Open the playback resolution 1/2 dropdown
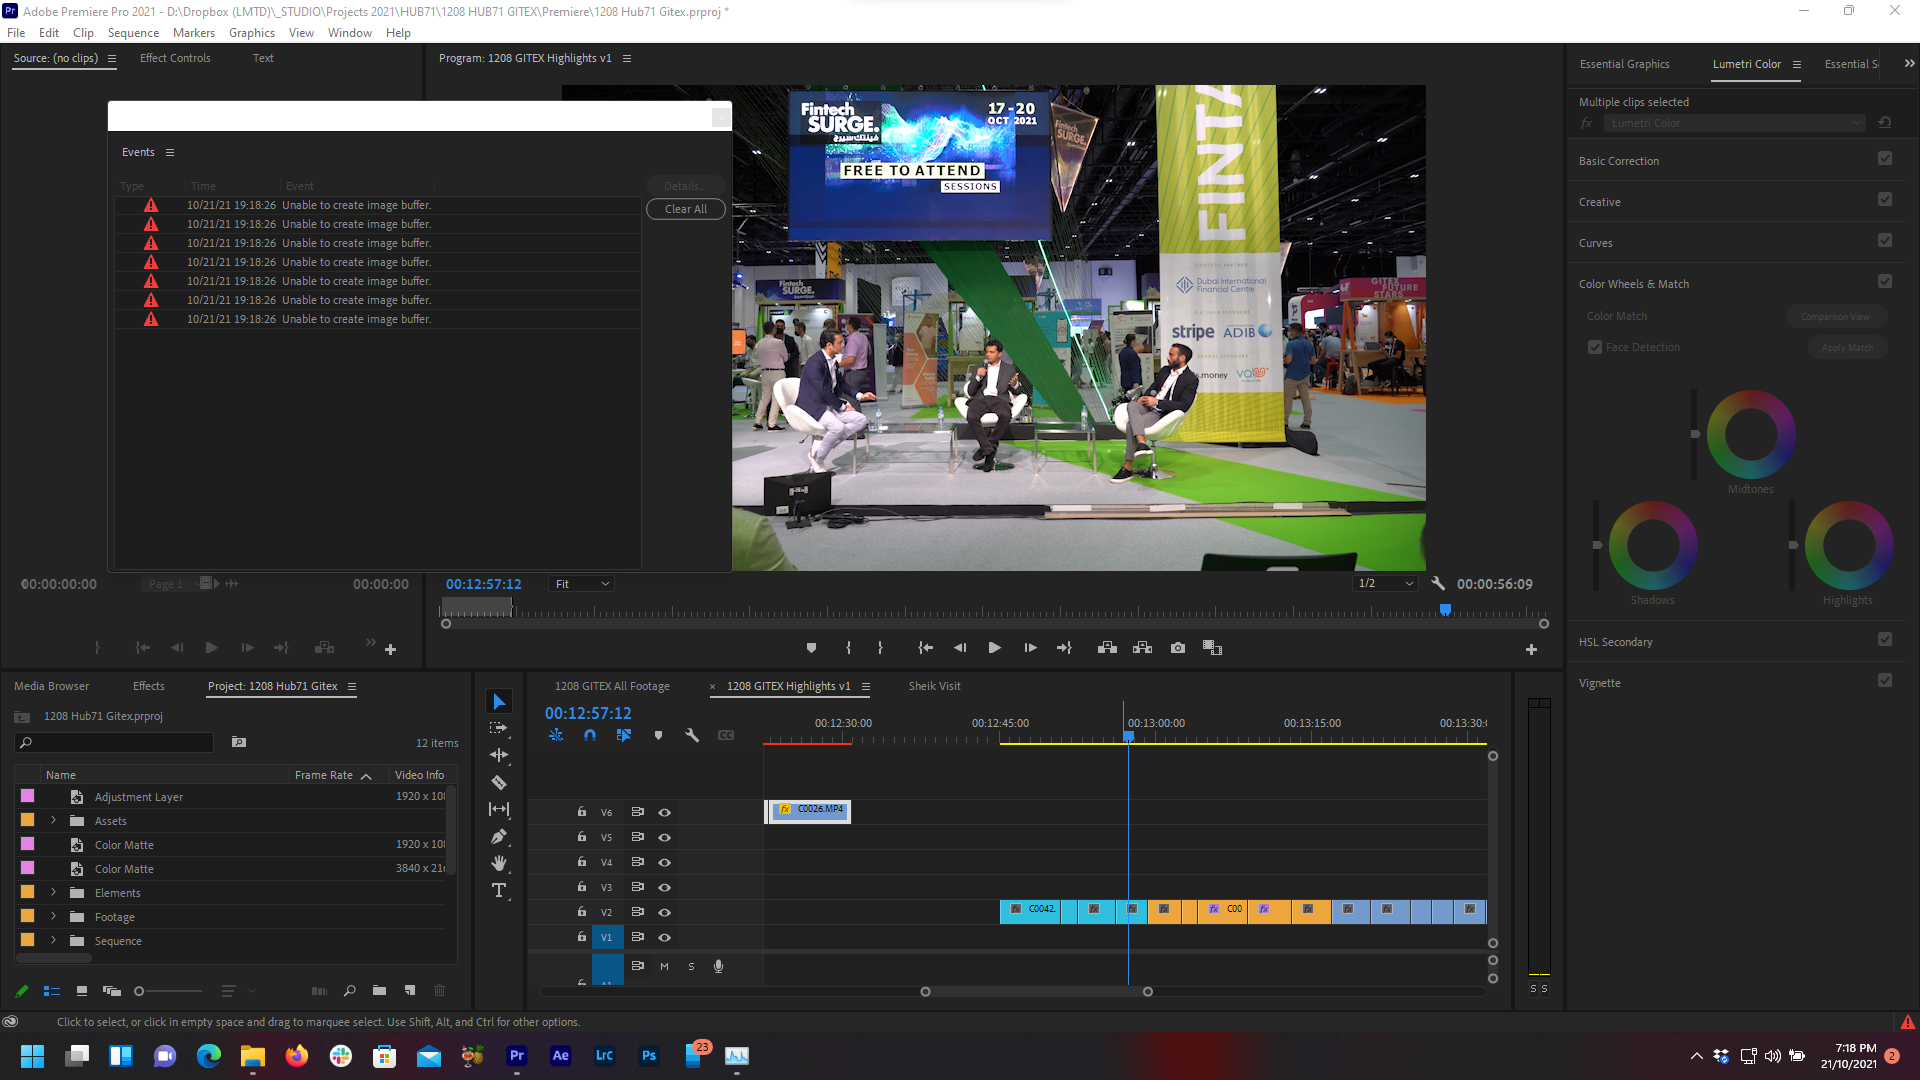 click(x=1385, y=583)
